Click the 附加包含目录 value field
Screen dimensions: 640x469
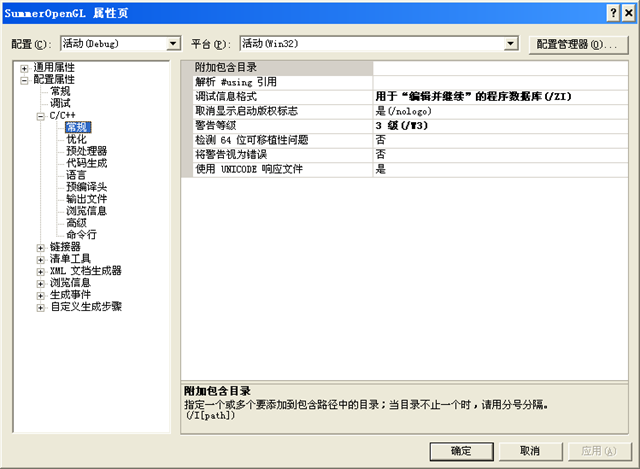(x=498, y=67)
